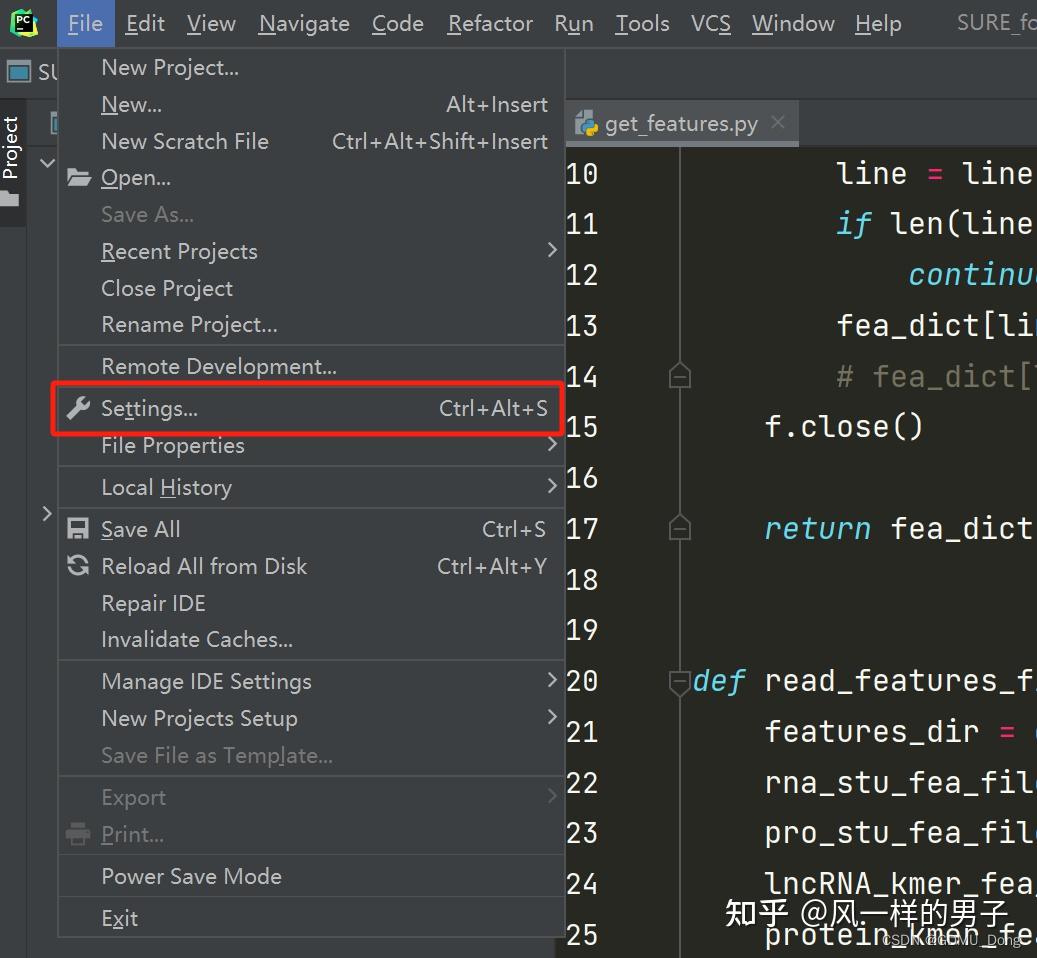The width and height of the screenshot is (1037, 958).
Task: Collapse the code fold marker at line 14
Action: (679, 376)
